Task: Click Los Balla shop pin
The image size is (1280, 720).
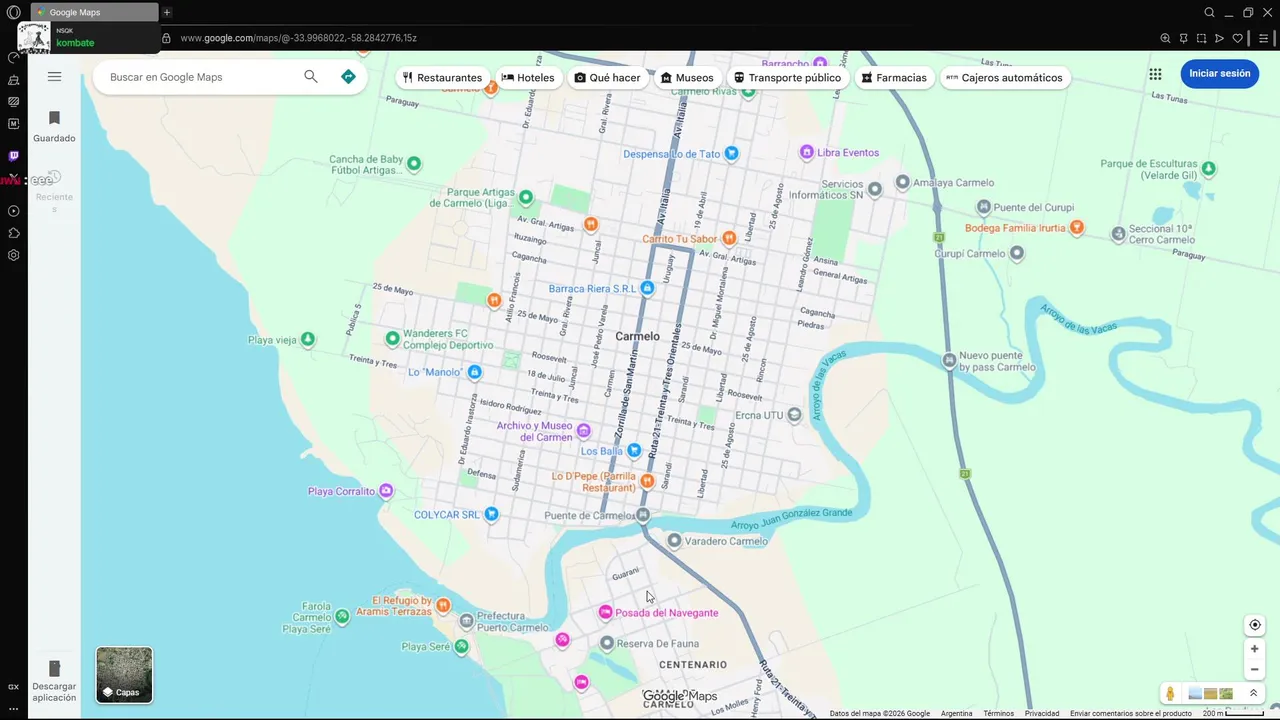Action: pos(634,451)
